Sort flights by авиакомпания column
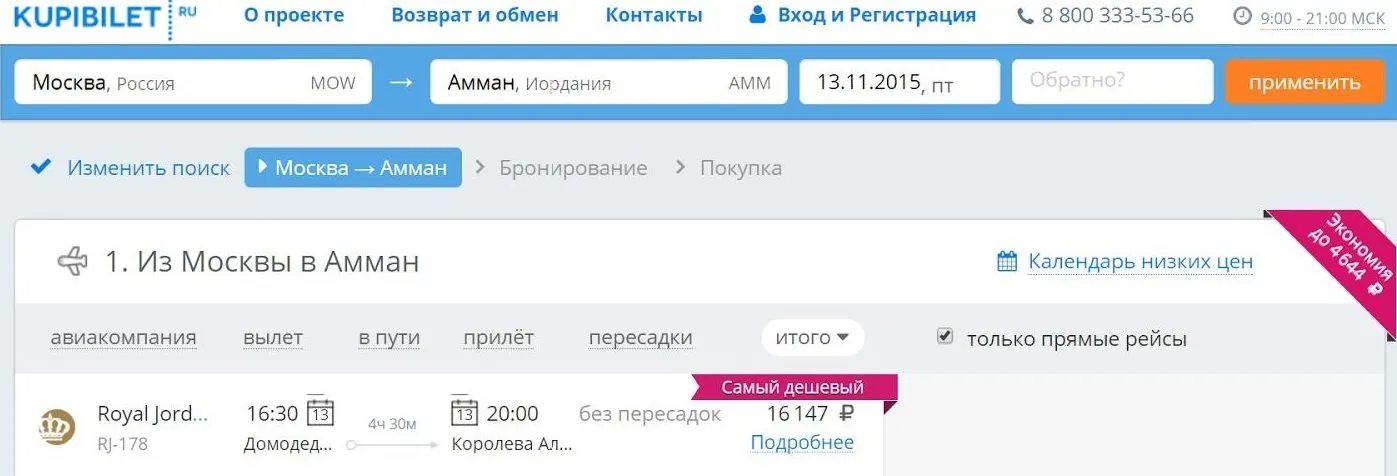This screenshot has height=476, width=1397. (123, 338)
